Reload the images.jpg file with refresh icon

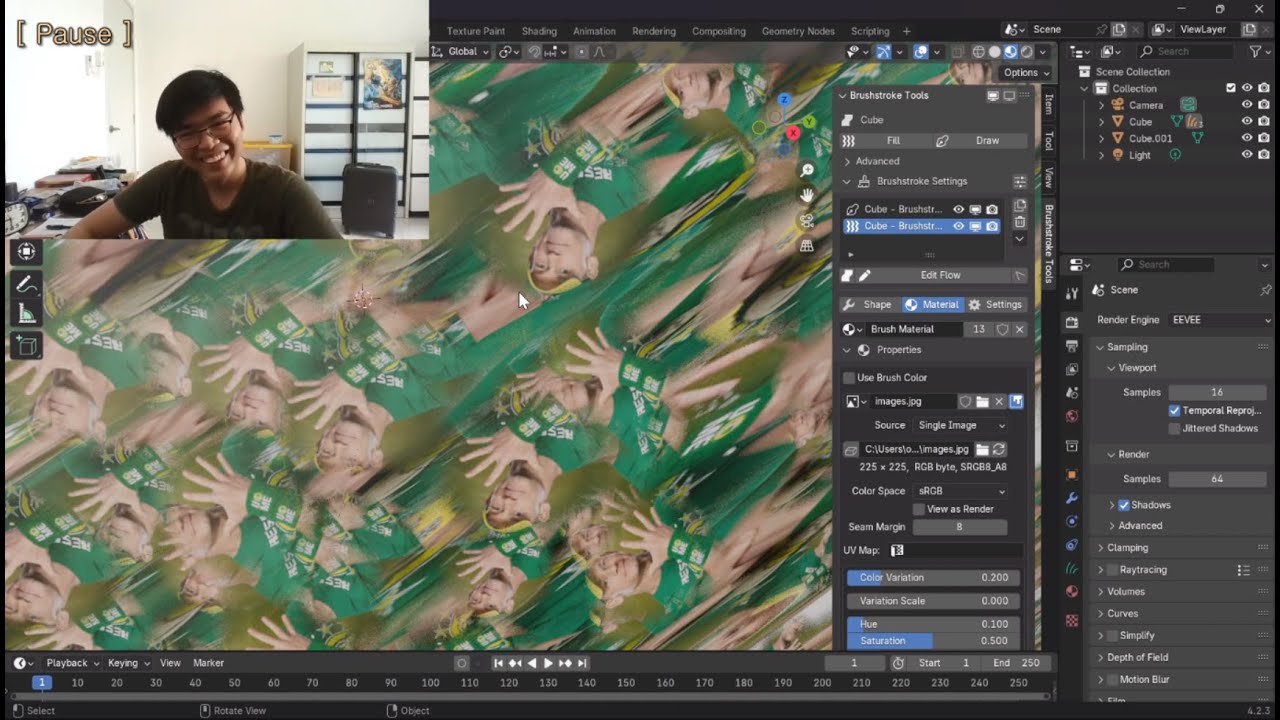pos(999,450)
